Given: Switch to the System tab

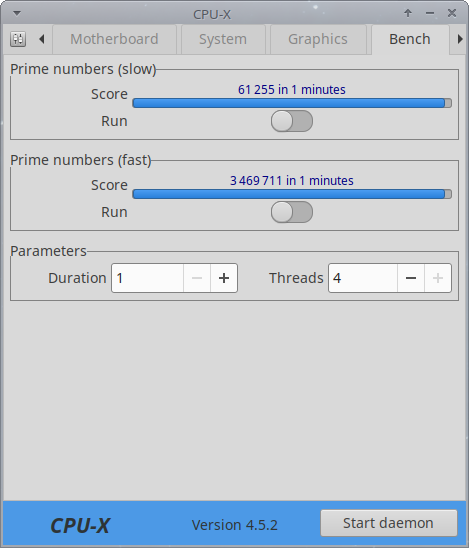Looking at the screenshot, I should pyautogui.click(x=223, y=39).
